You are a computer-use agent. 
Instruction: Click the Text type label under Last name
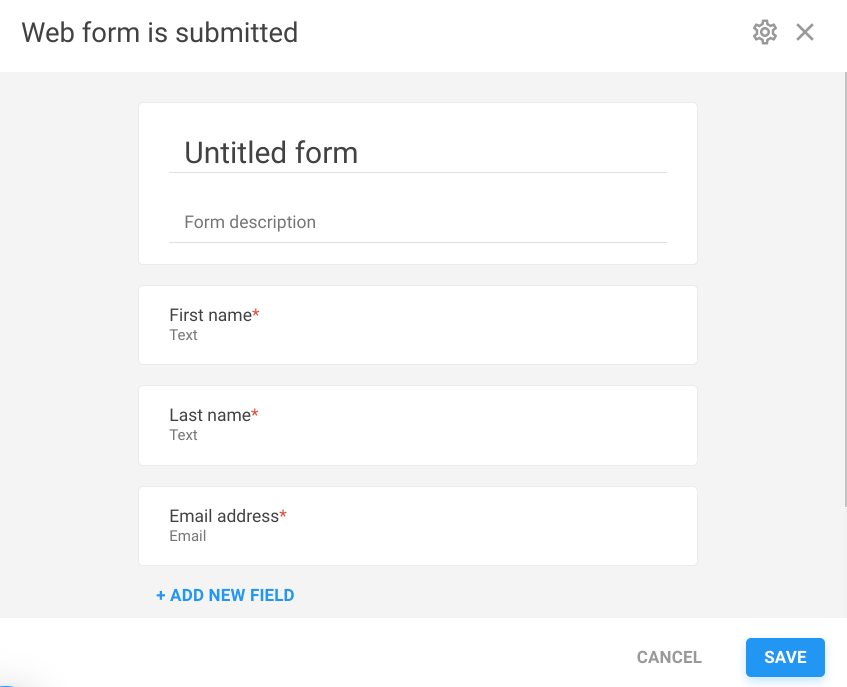183,435
